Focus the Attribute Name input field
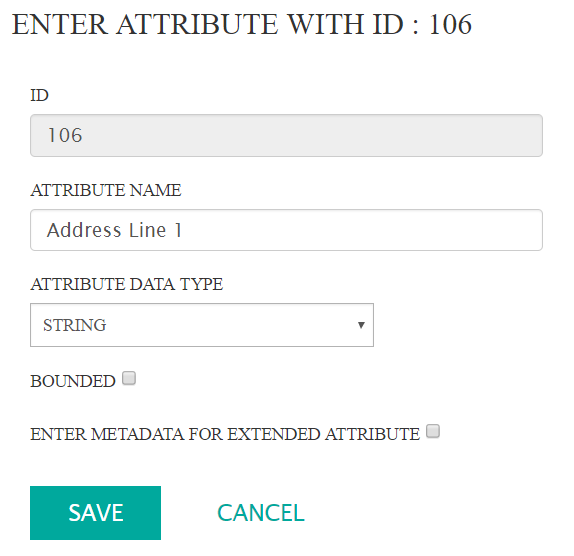Screen dimensions: 574x556 [x=286, y=230]
